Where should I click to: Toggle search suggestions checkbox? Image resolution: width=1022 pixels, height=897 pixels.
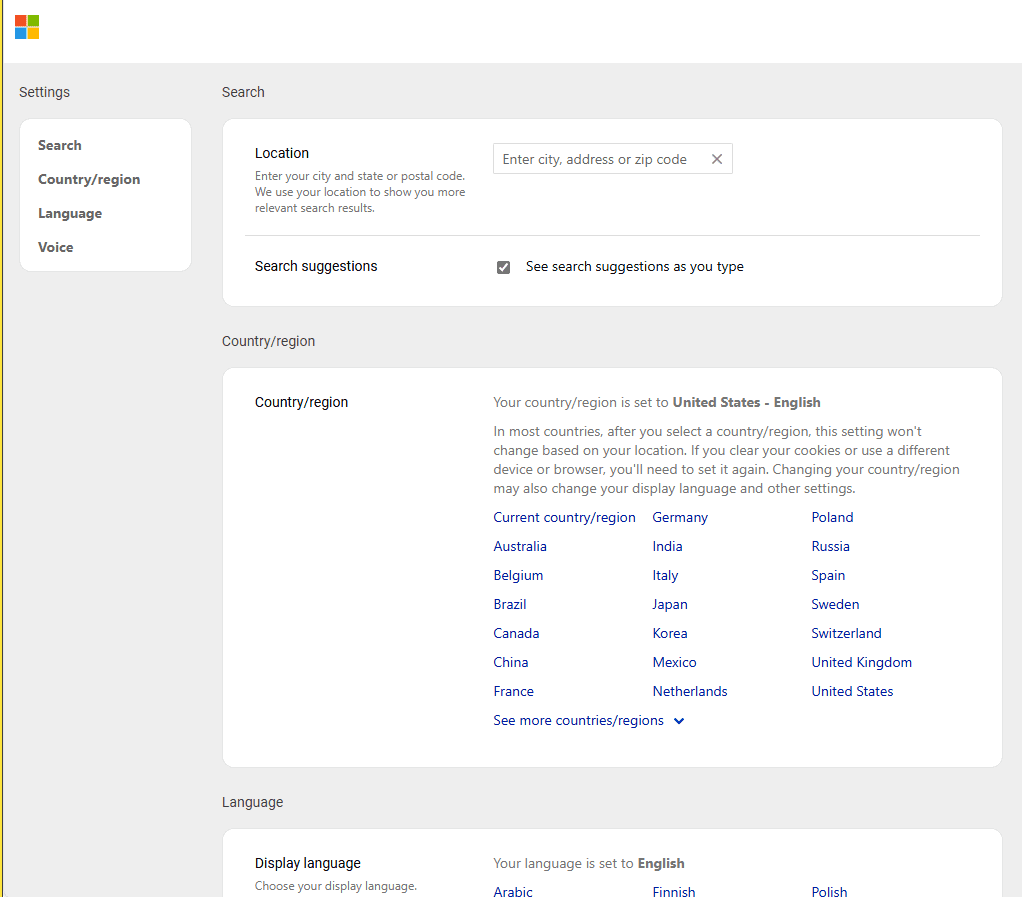tap(503, 267)
